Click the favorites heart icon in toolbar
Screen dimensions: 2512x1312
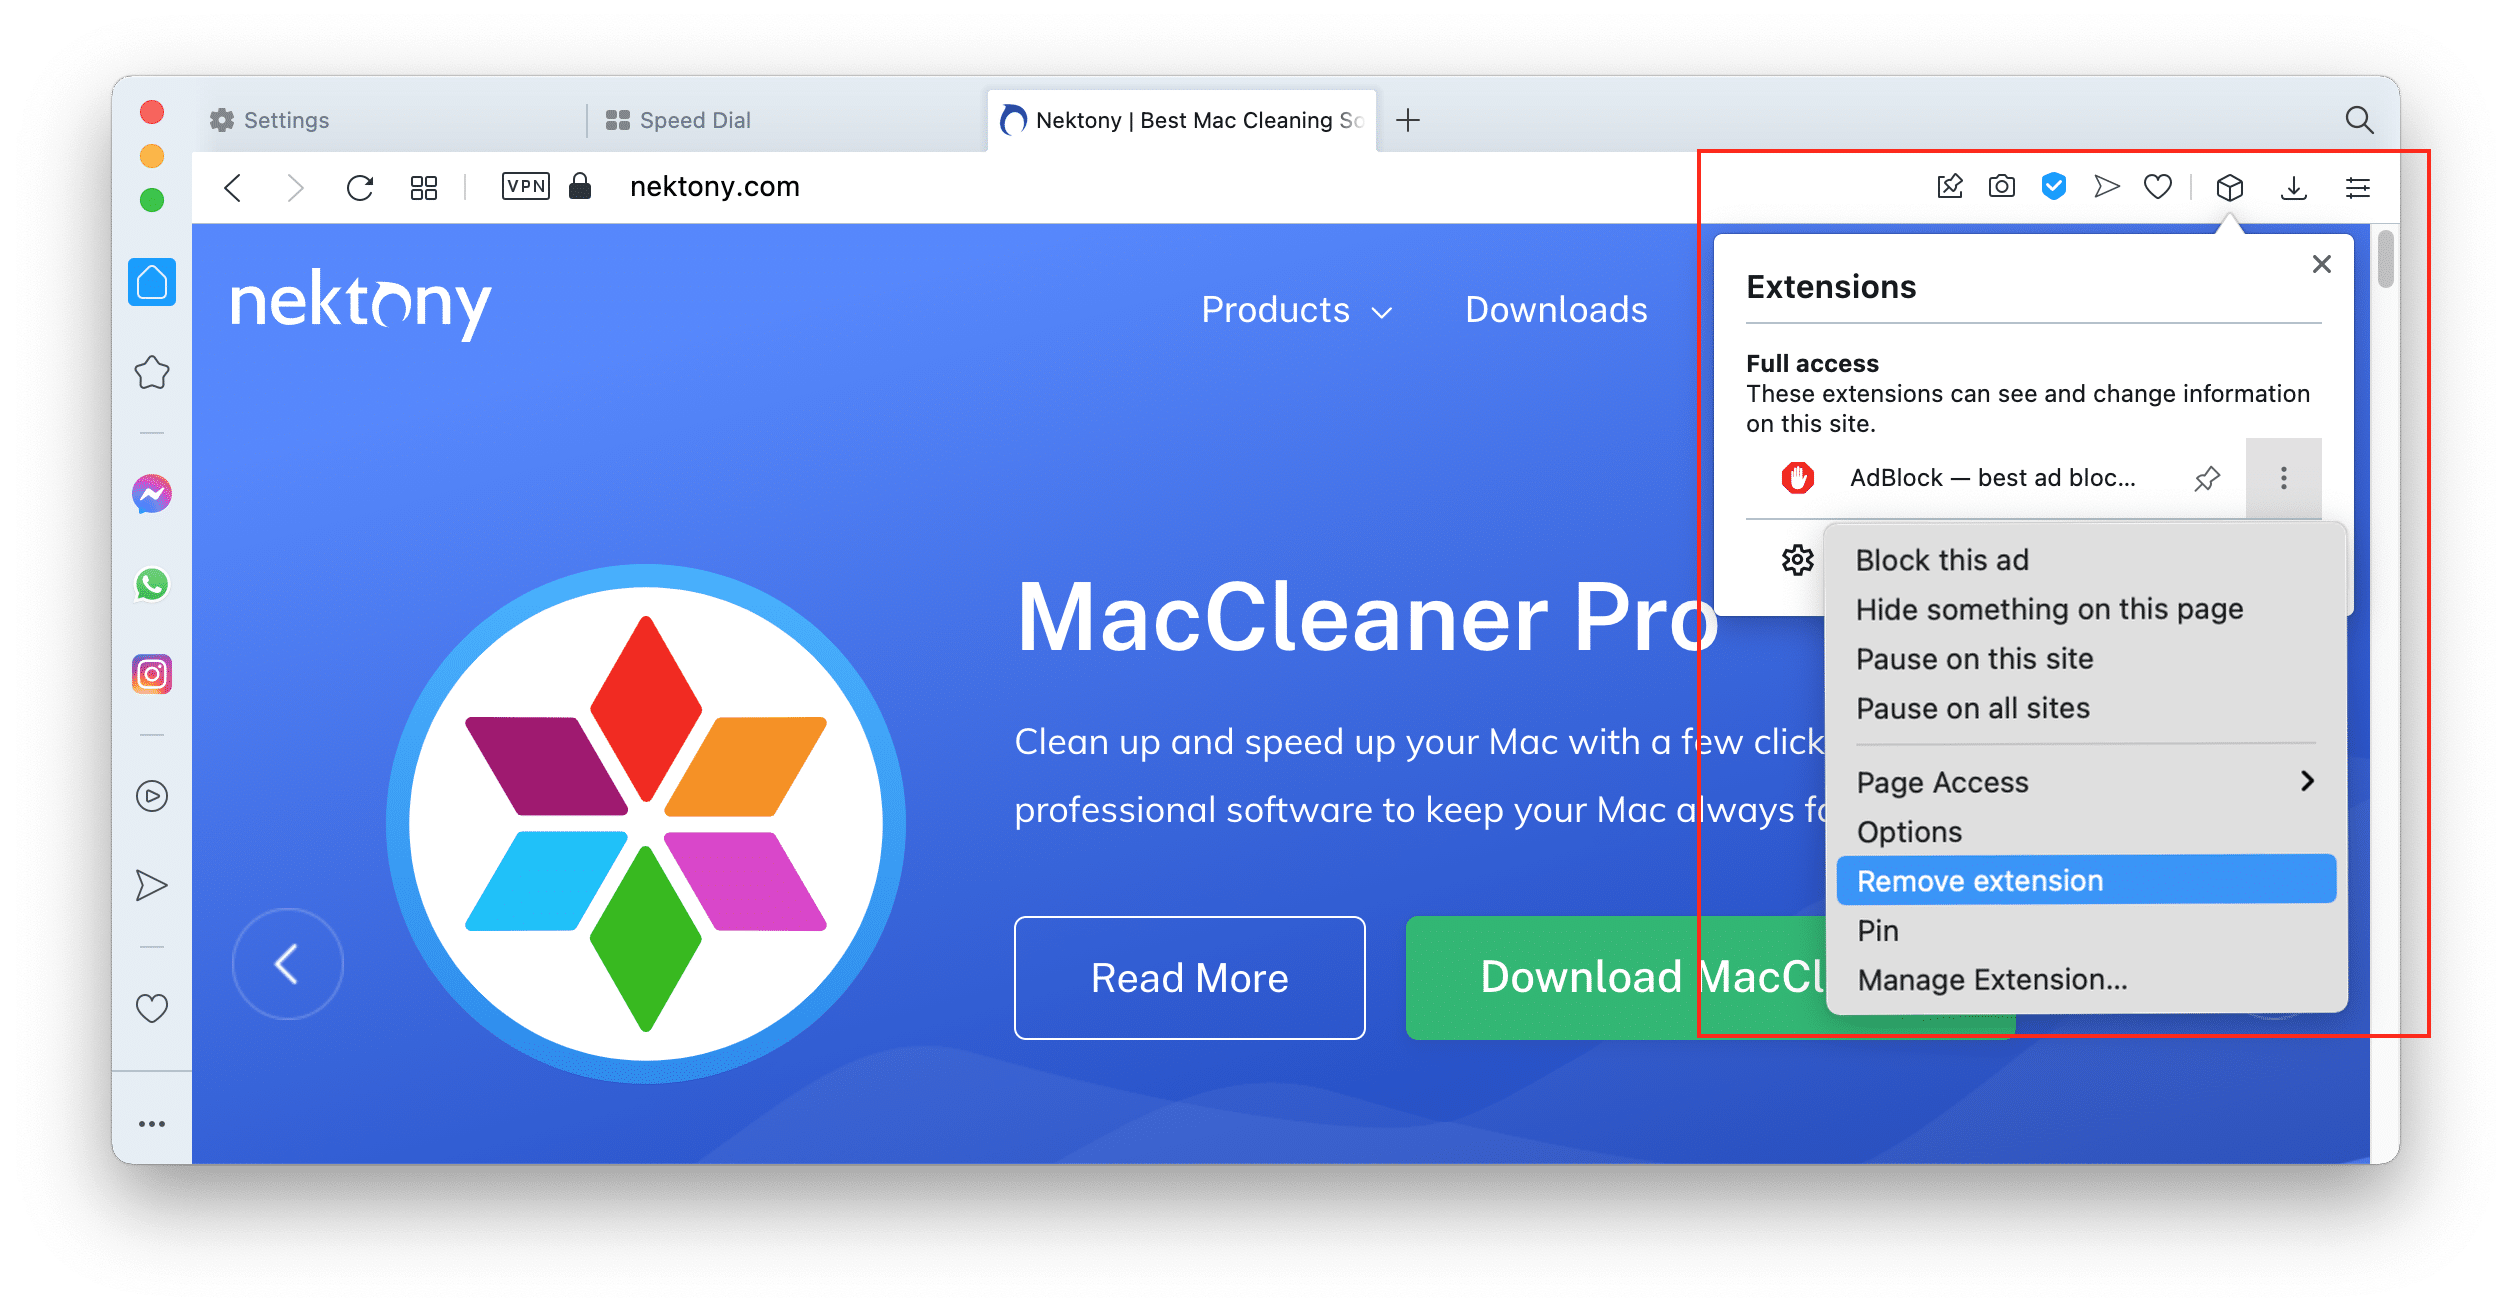2158,186
